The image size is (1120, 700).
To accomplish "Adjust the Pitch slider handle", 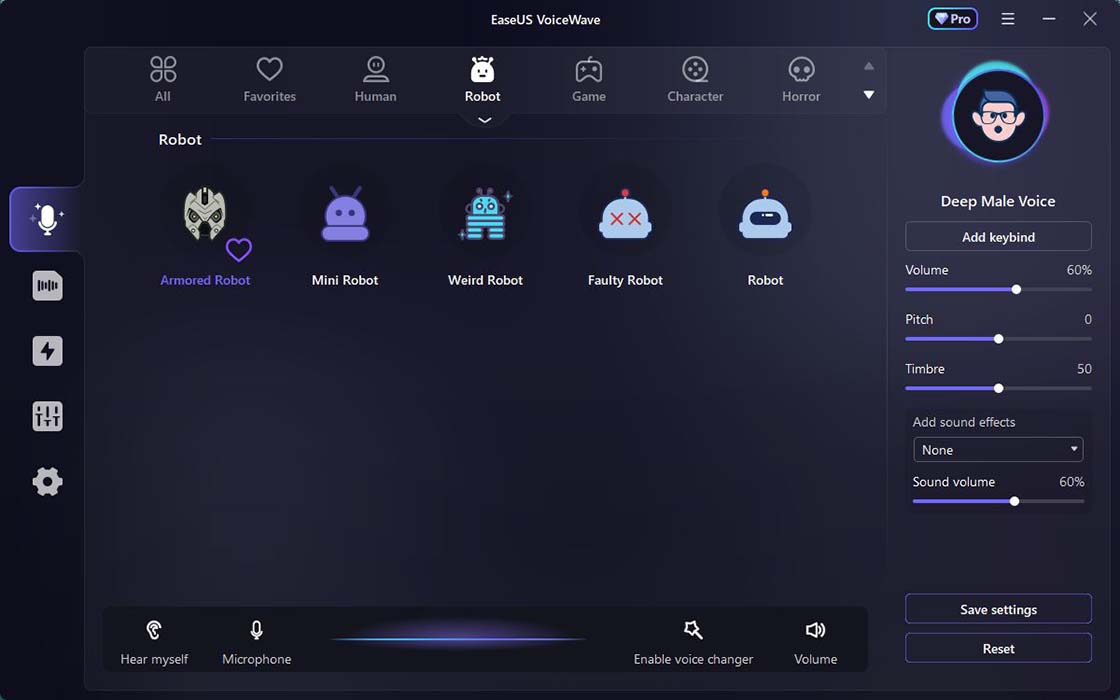I will pyautogui.click(x=998, y=339).
